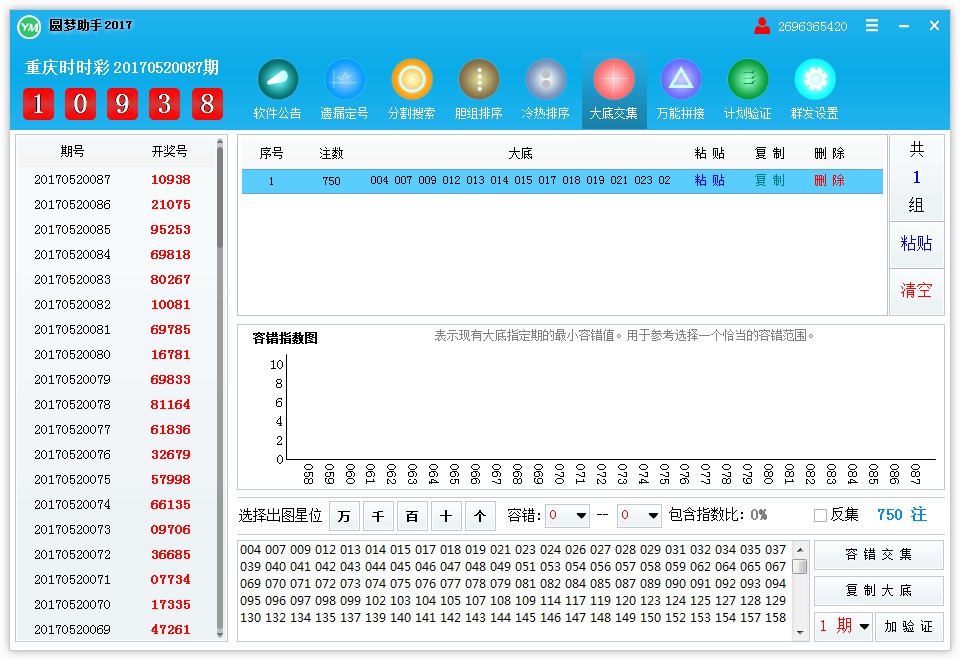This screenshot has height=660, width=960.
Task: Run the 容错交集 intersection
Action: [x=878, y=554]
